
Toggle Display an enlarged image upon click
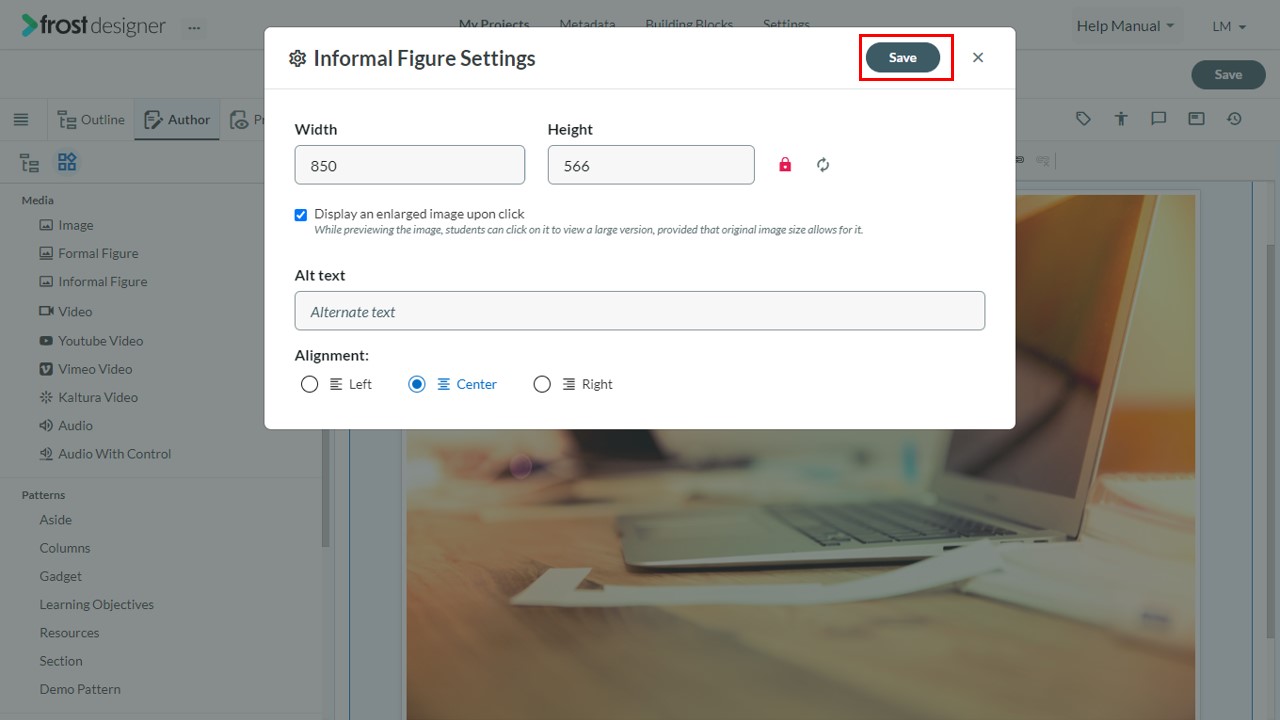tap(301, 215)
